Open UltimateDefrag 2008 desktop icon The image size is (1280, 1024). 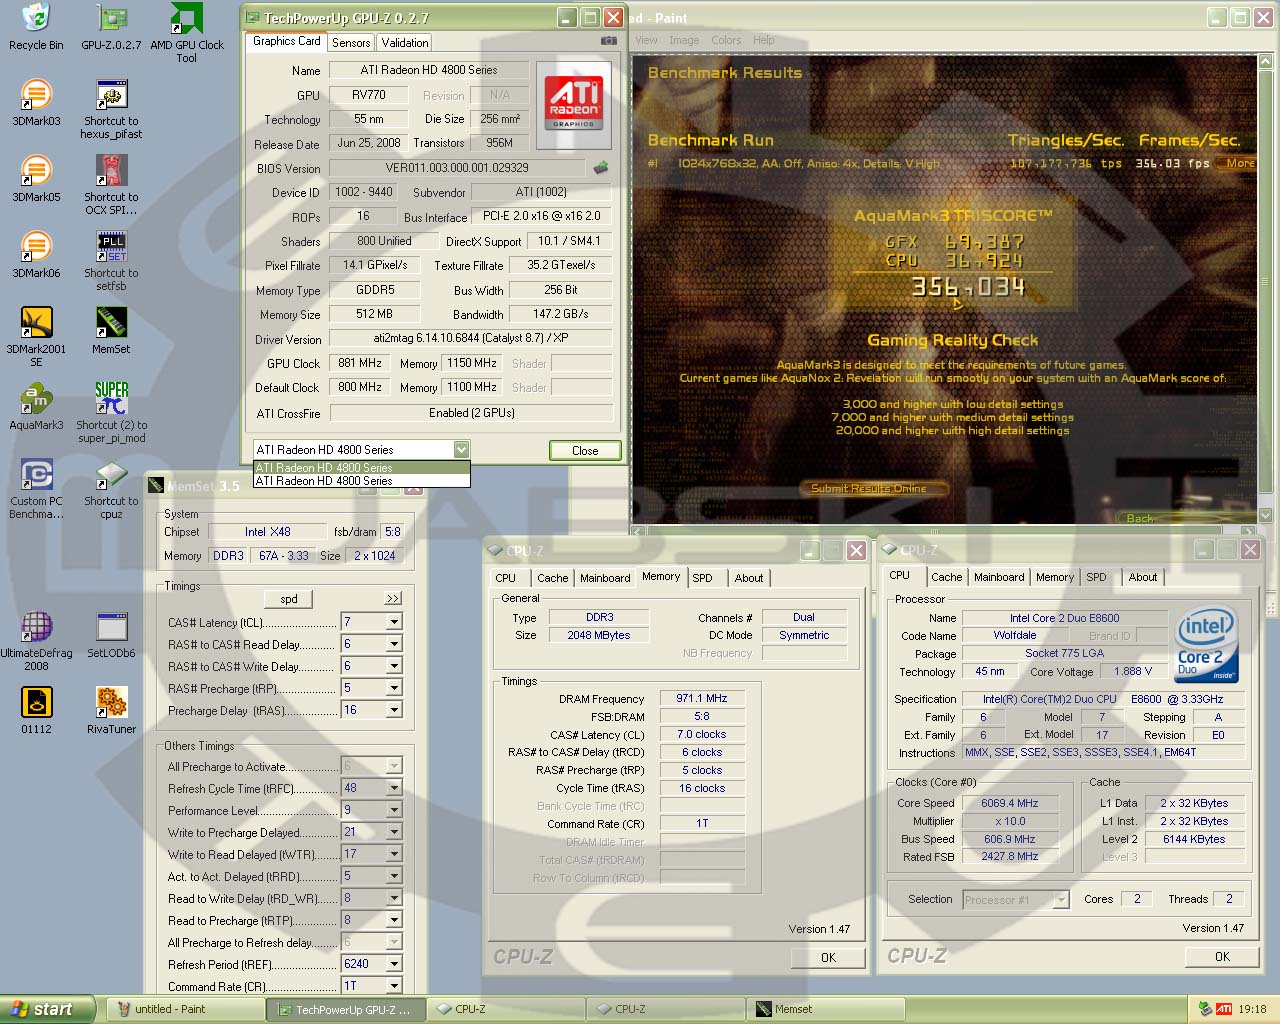pos(36,641)
